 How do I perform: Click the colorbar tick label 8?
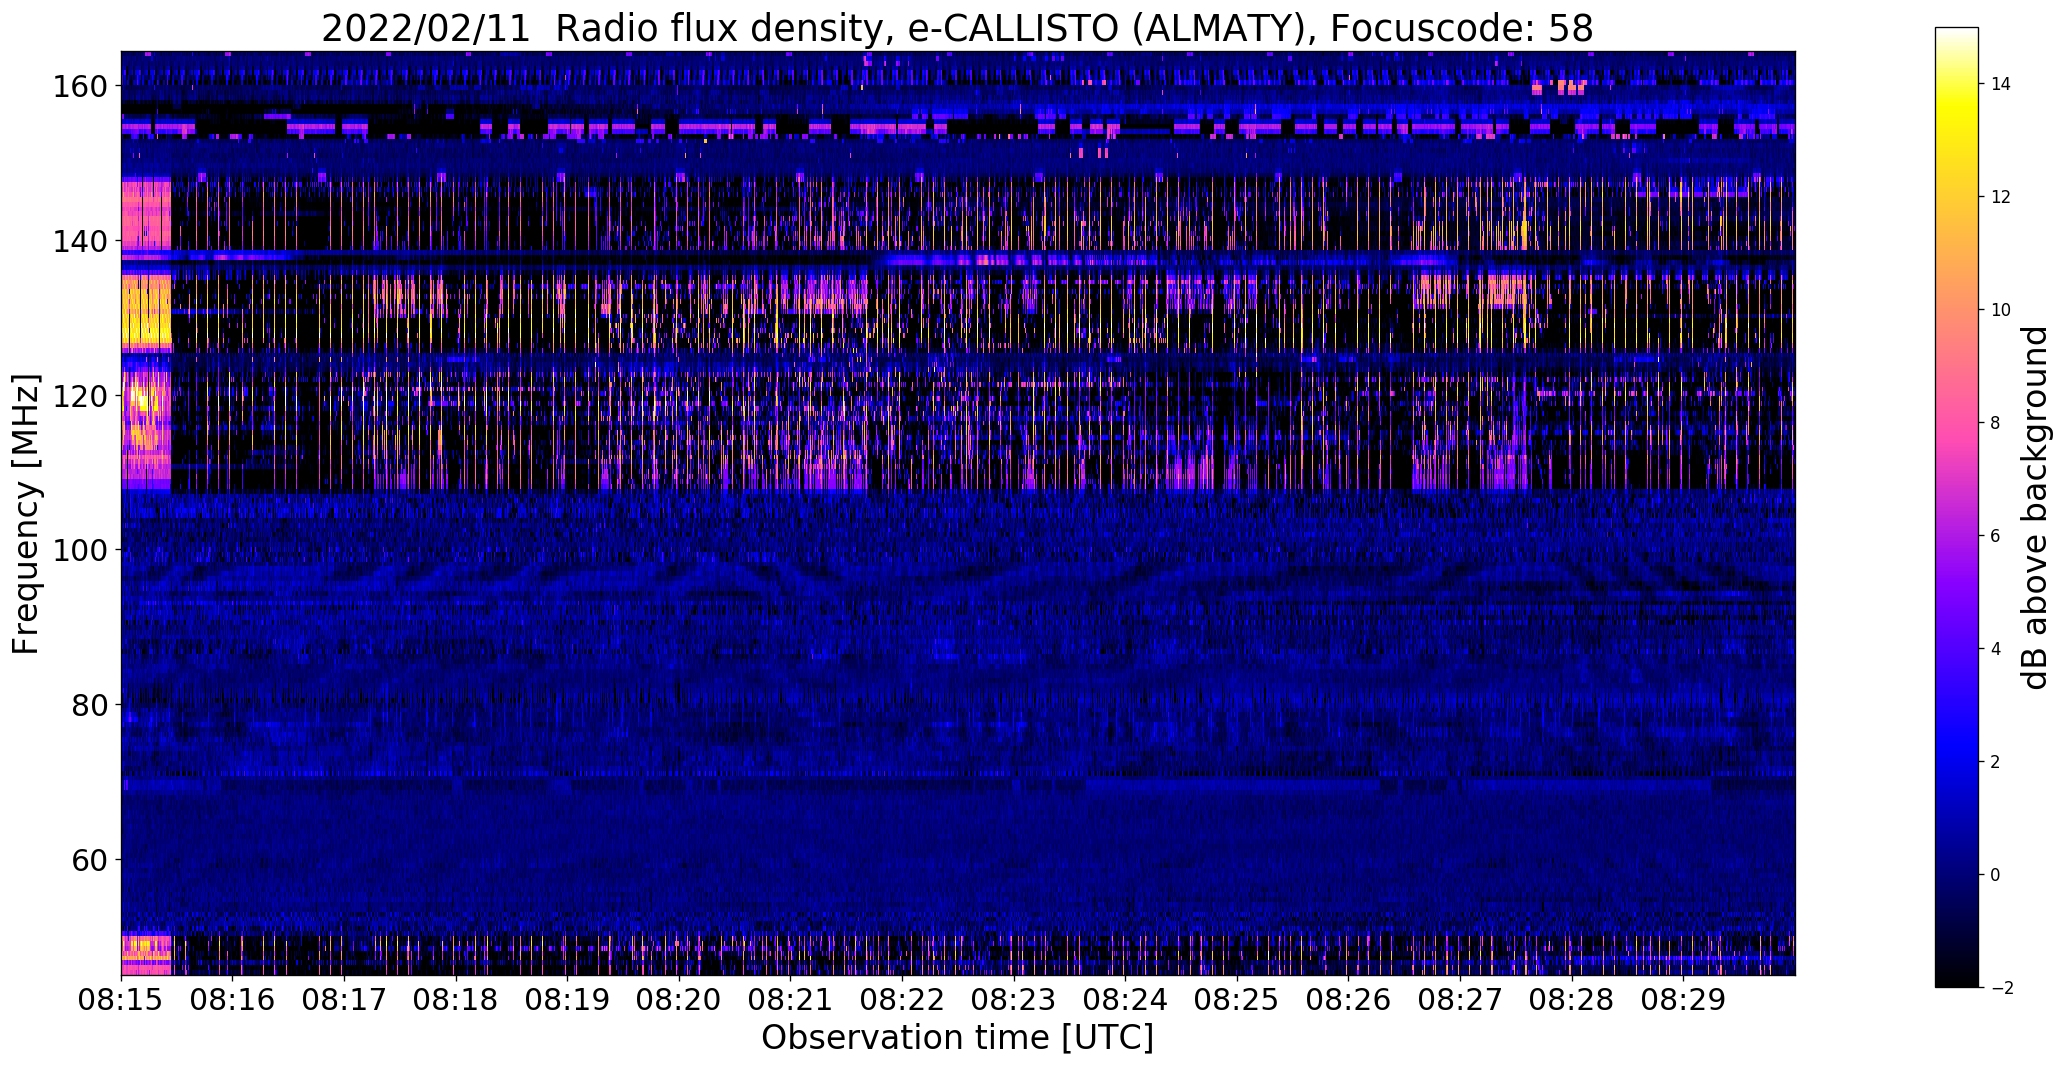click(1995, 423)
